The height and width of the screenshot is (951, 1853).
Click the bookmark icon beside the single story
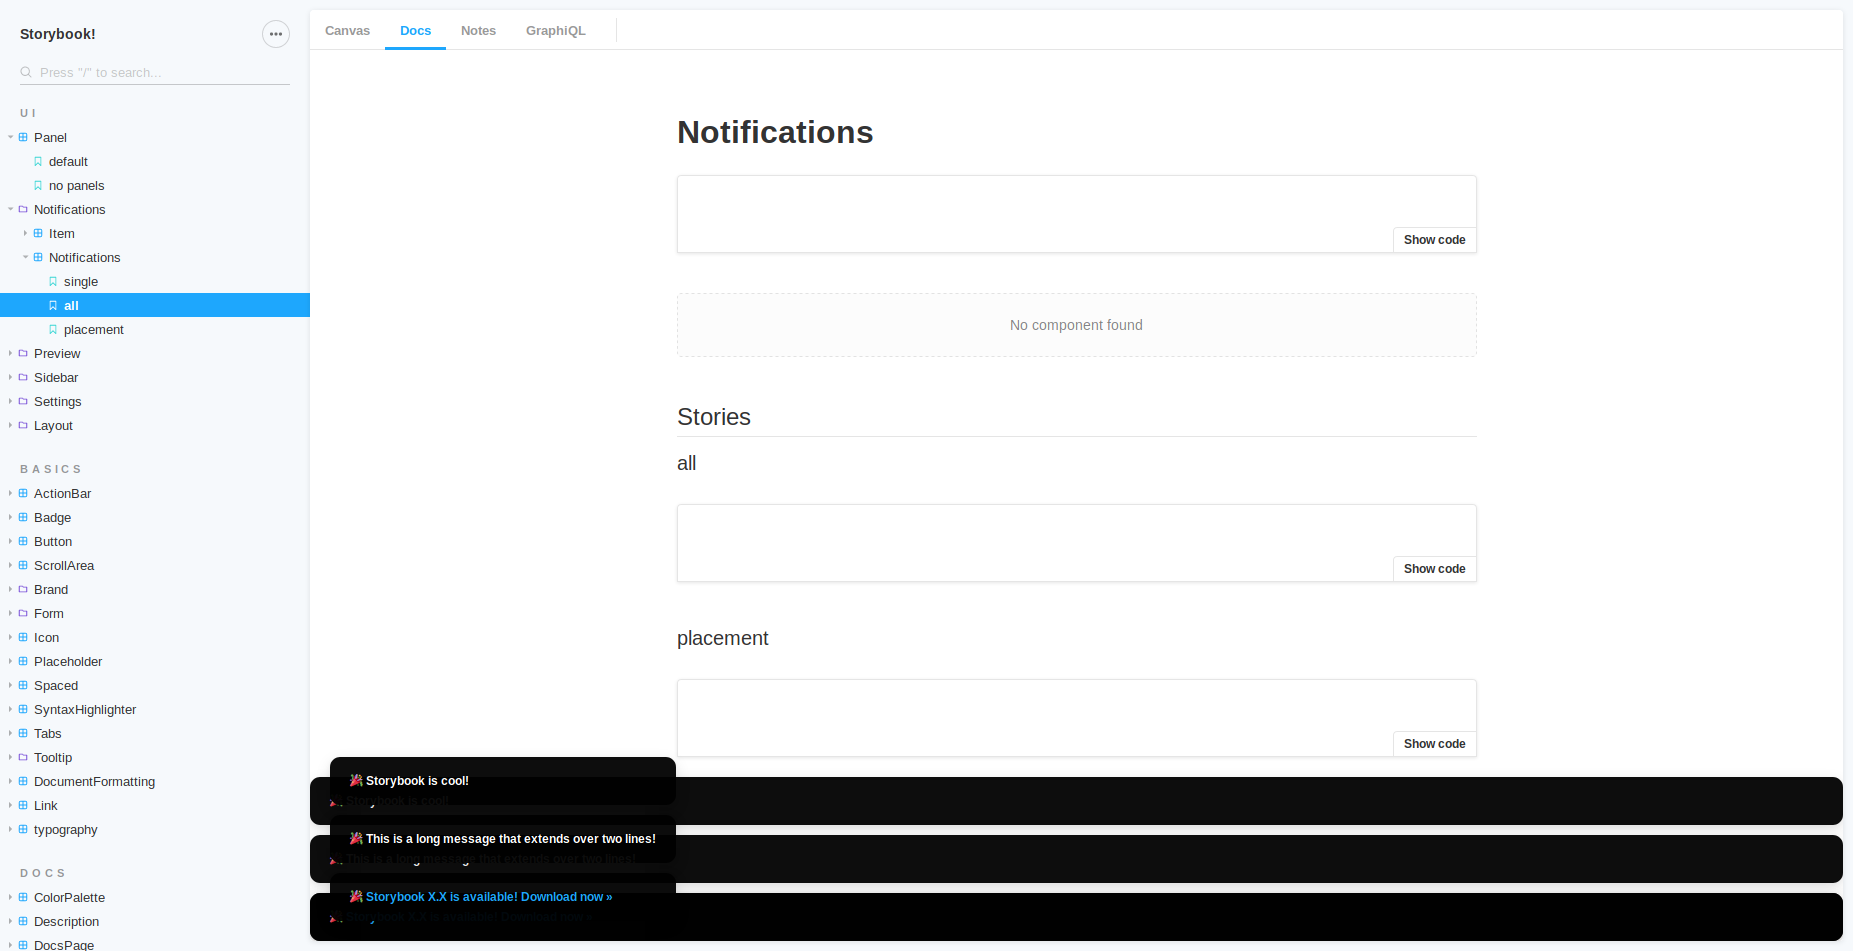click(52, 281)
